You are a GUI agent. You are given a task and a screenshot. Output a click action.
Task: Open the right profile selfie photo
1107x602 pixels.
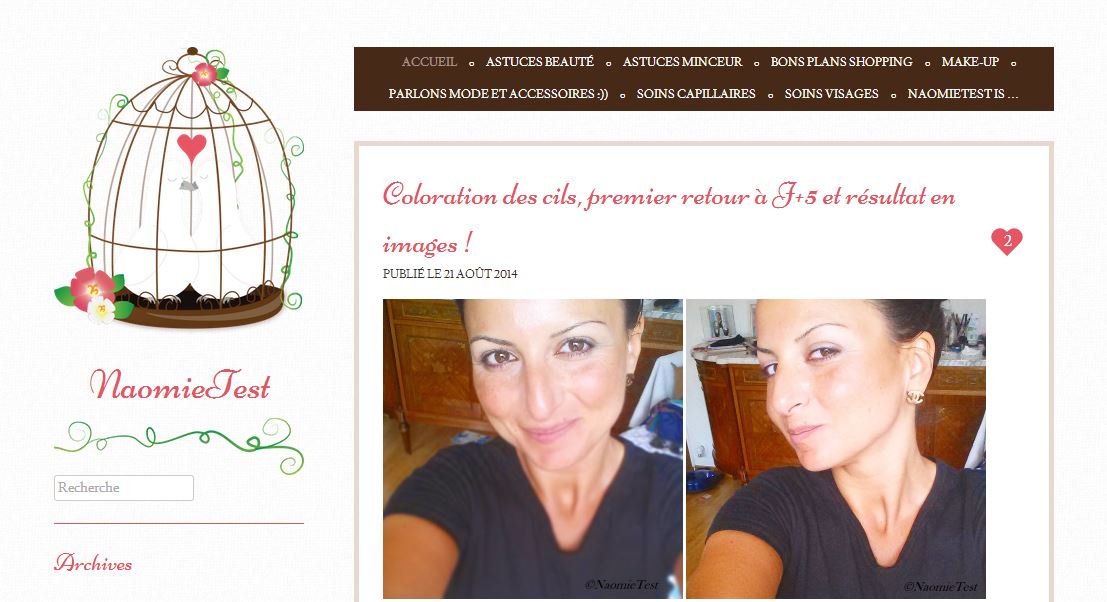(x=836, y=449)
